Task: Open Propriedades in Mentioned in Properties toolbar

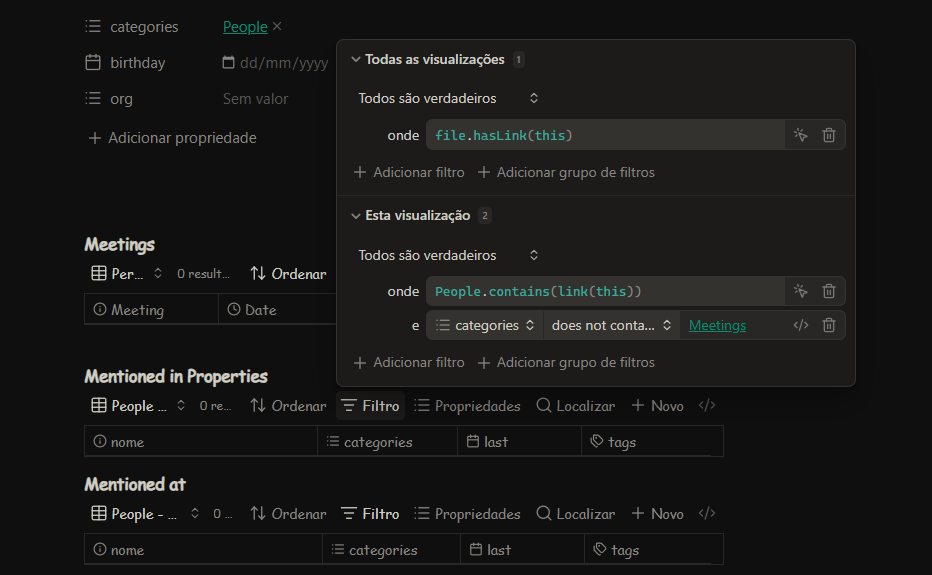Action: [467, 406]
